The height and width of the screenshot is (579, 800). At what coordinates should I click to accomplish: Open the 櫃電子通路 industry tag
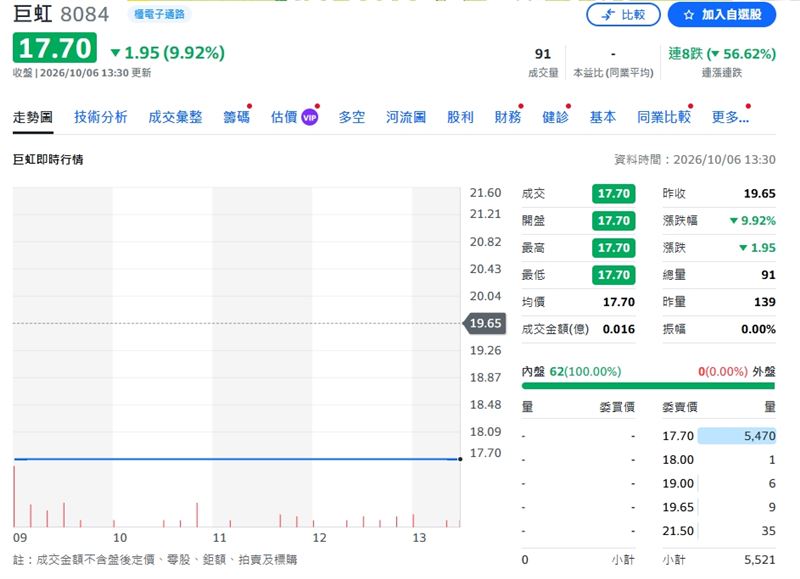[159, 14]
